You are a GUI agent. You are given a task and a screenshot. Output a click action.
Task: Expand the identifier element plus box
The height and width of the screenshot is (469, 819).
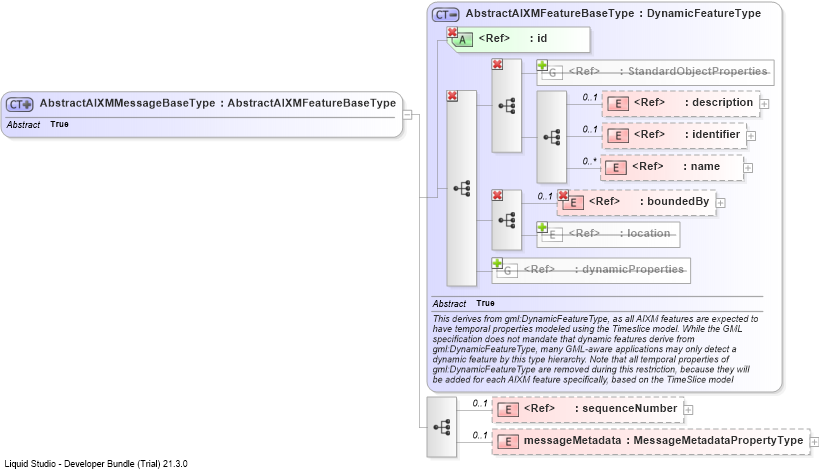(751, 136)
